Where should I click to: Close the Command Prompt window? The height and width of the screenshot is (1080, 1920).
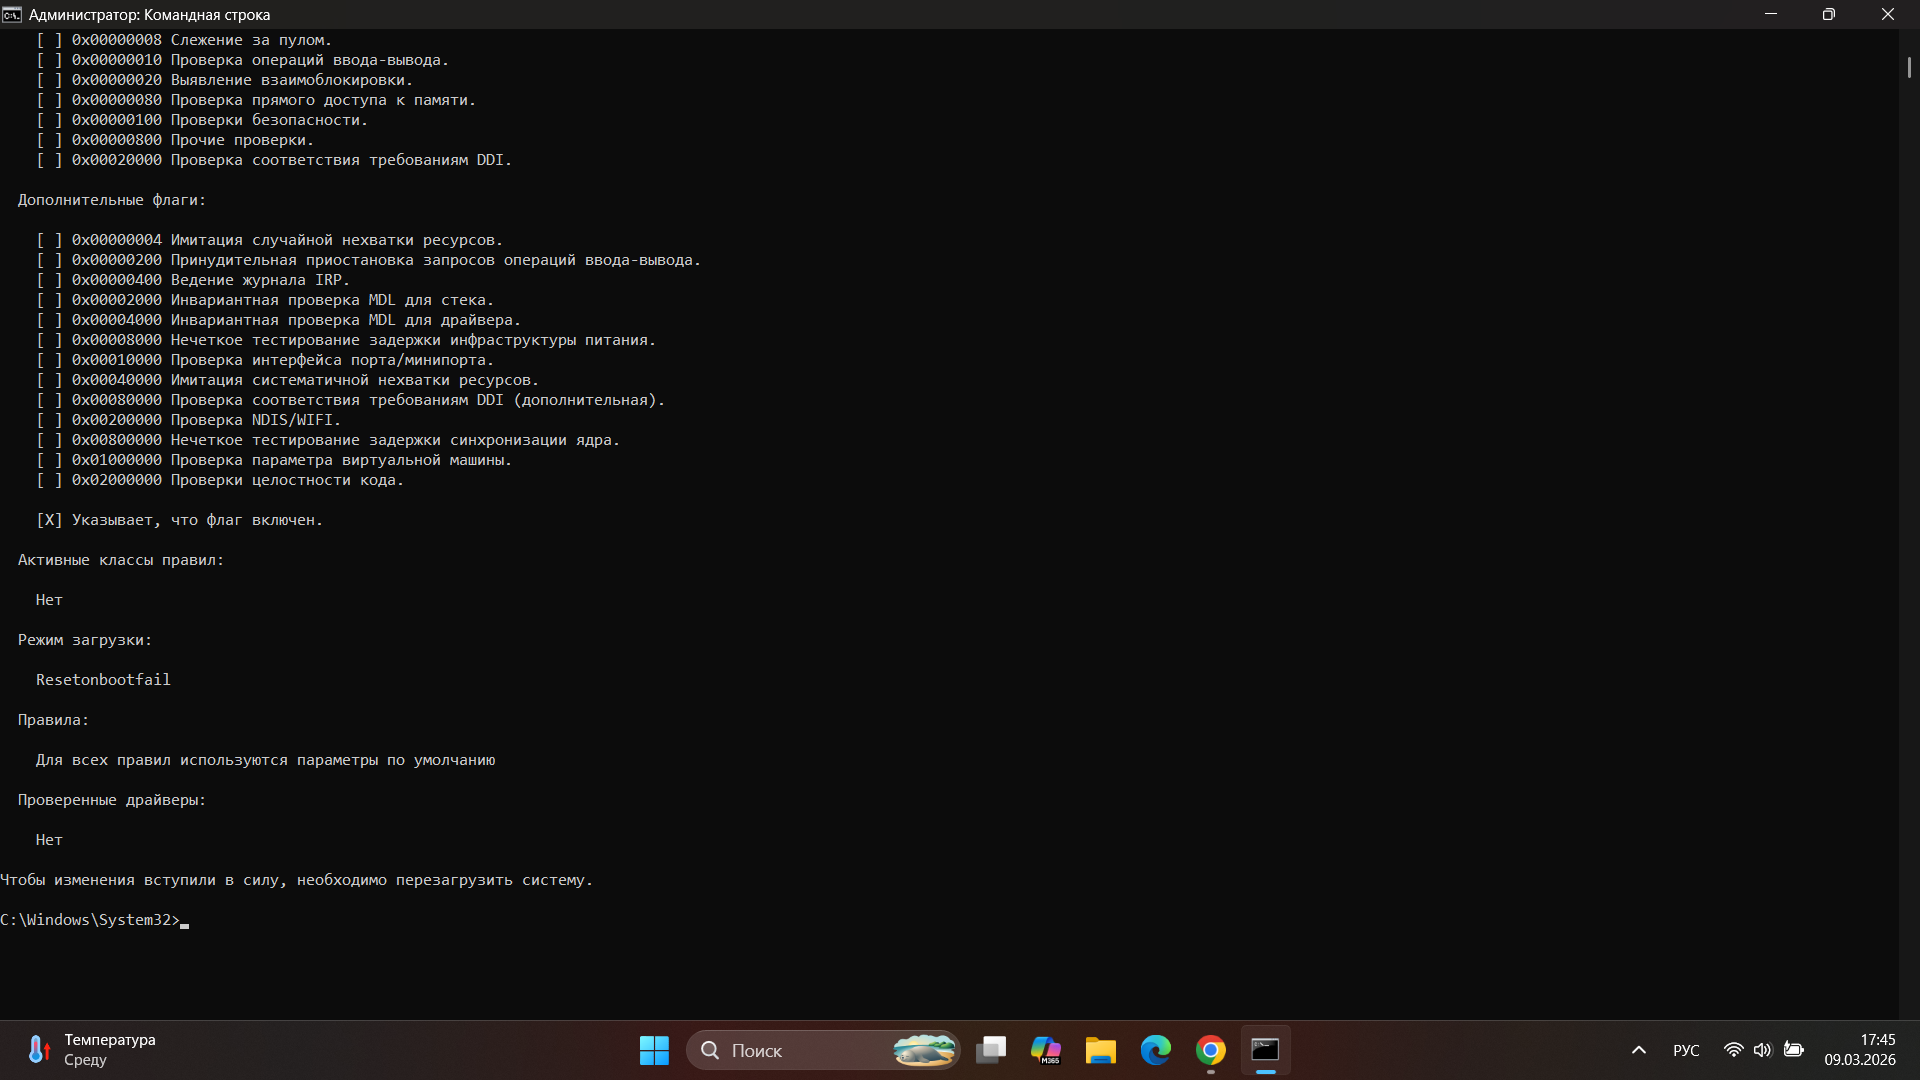(1888, 14)
